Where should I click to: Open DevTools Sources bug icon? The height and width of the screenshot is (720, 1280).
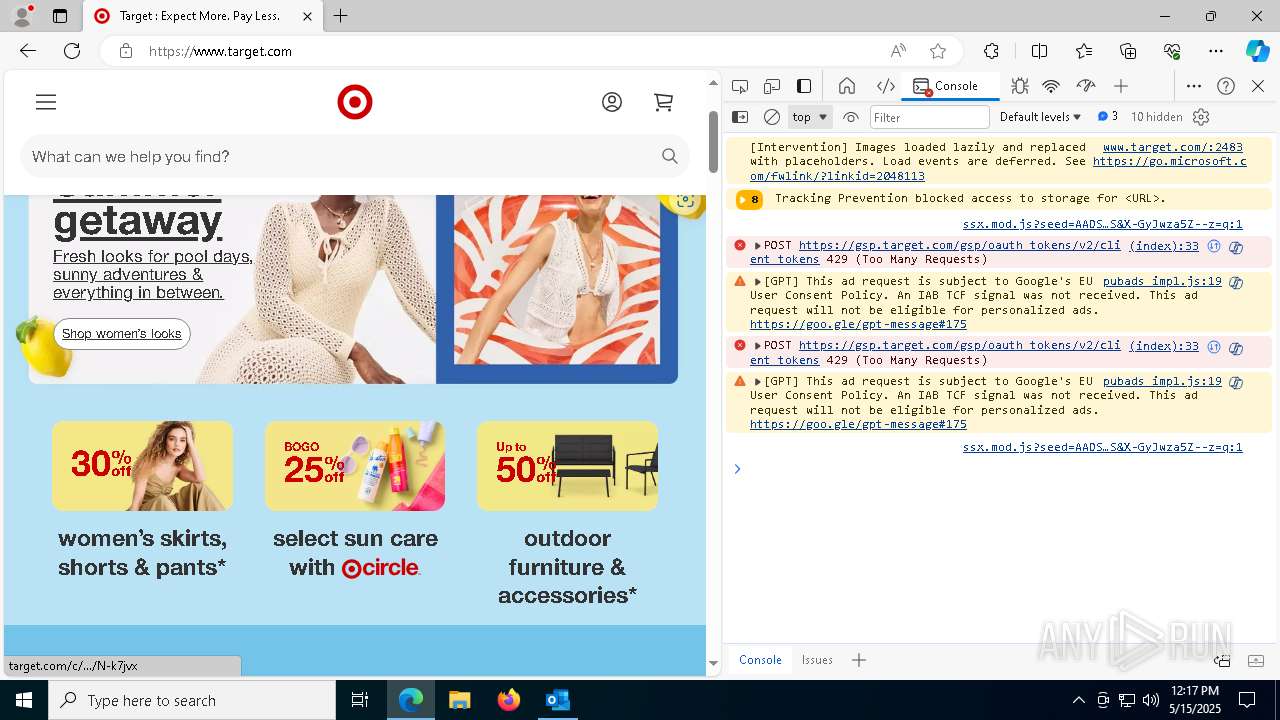1019,86
